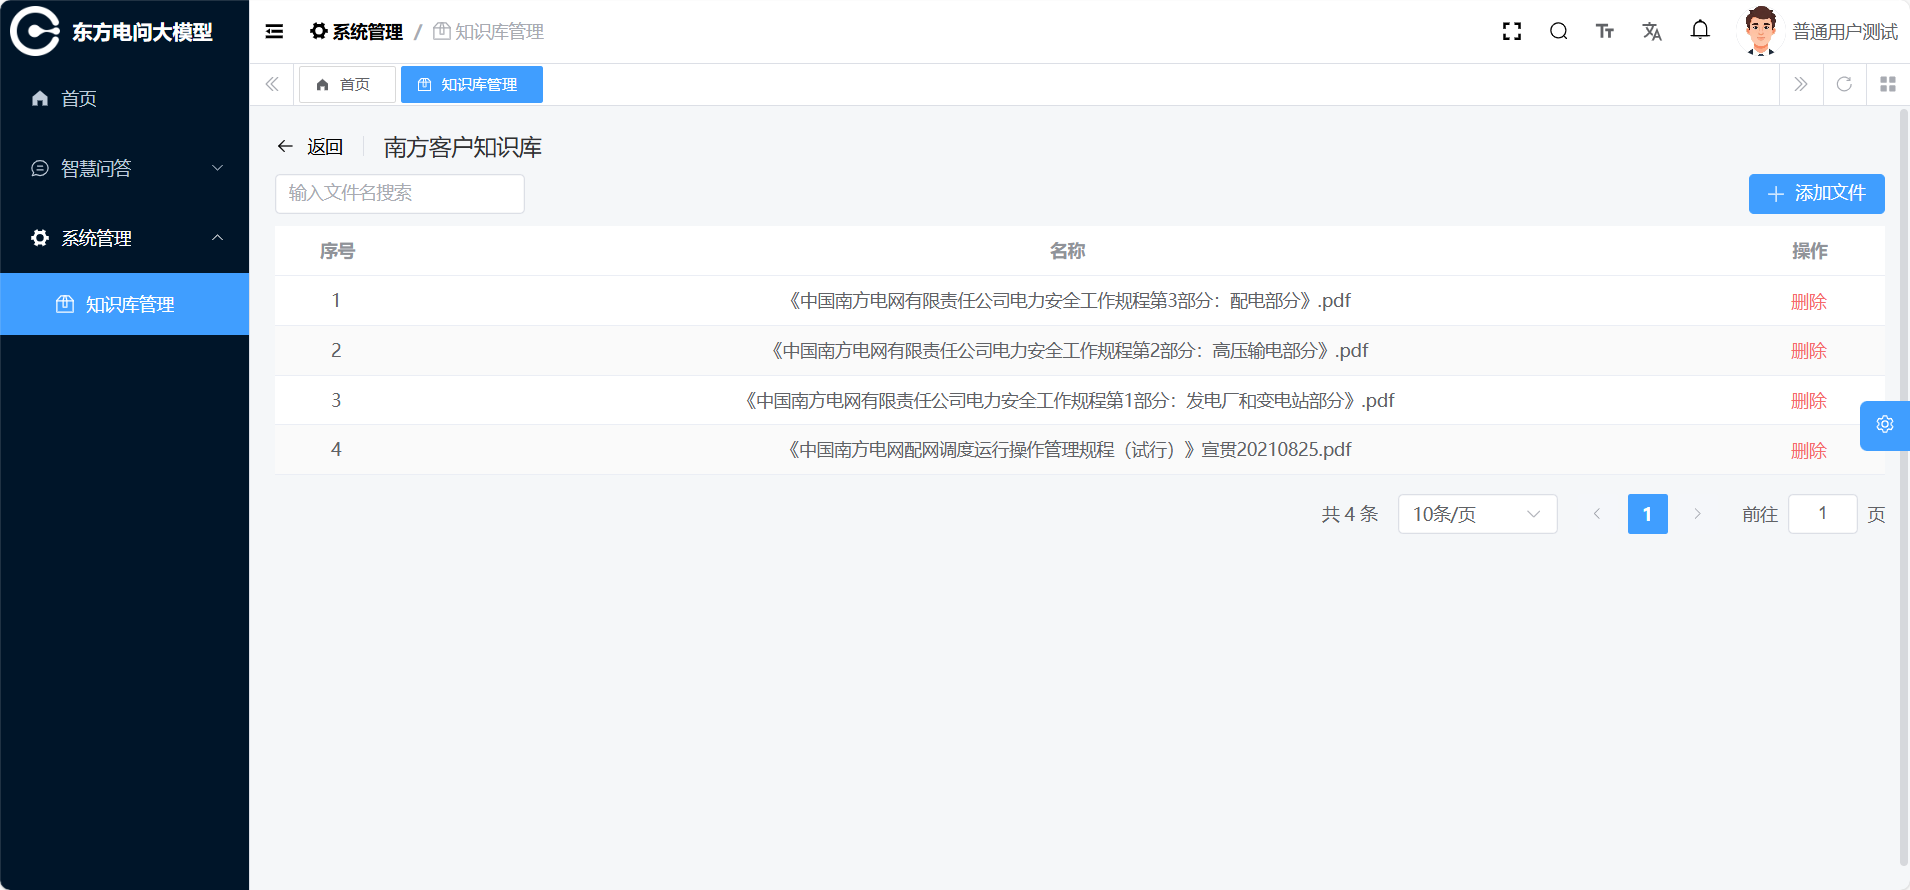Toggle the sidebar collapse hamburger icon
This screenshot has width=1910, height=890.
click(274, 32)
